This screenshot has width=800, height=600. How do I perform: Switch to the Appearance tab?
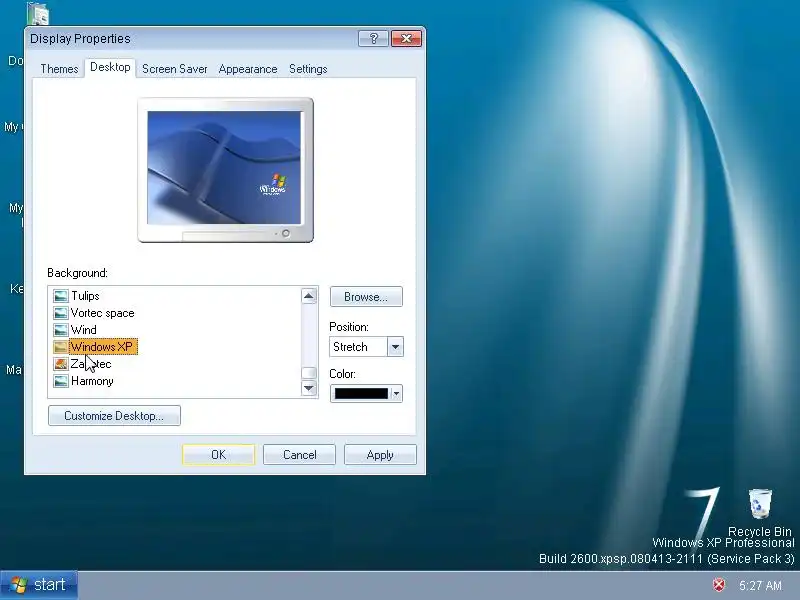click(x=248, y=69)
